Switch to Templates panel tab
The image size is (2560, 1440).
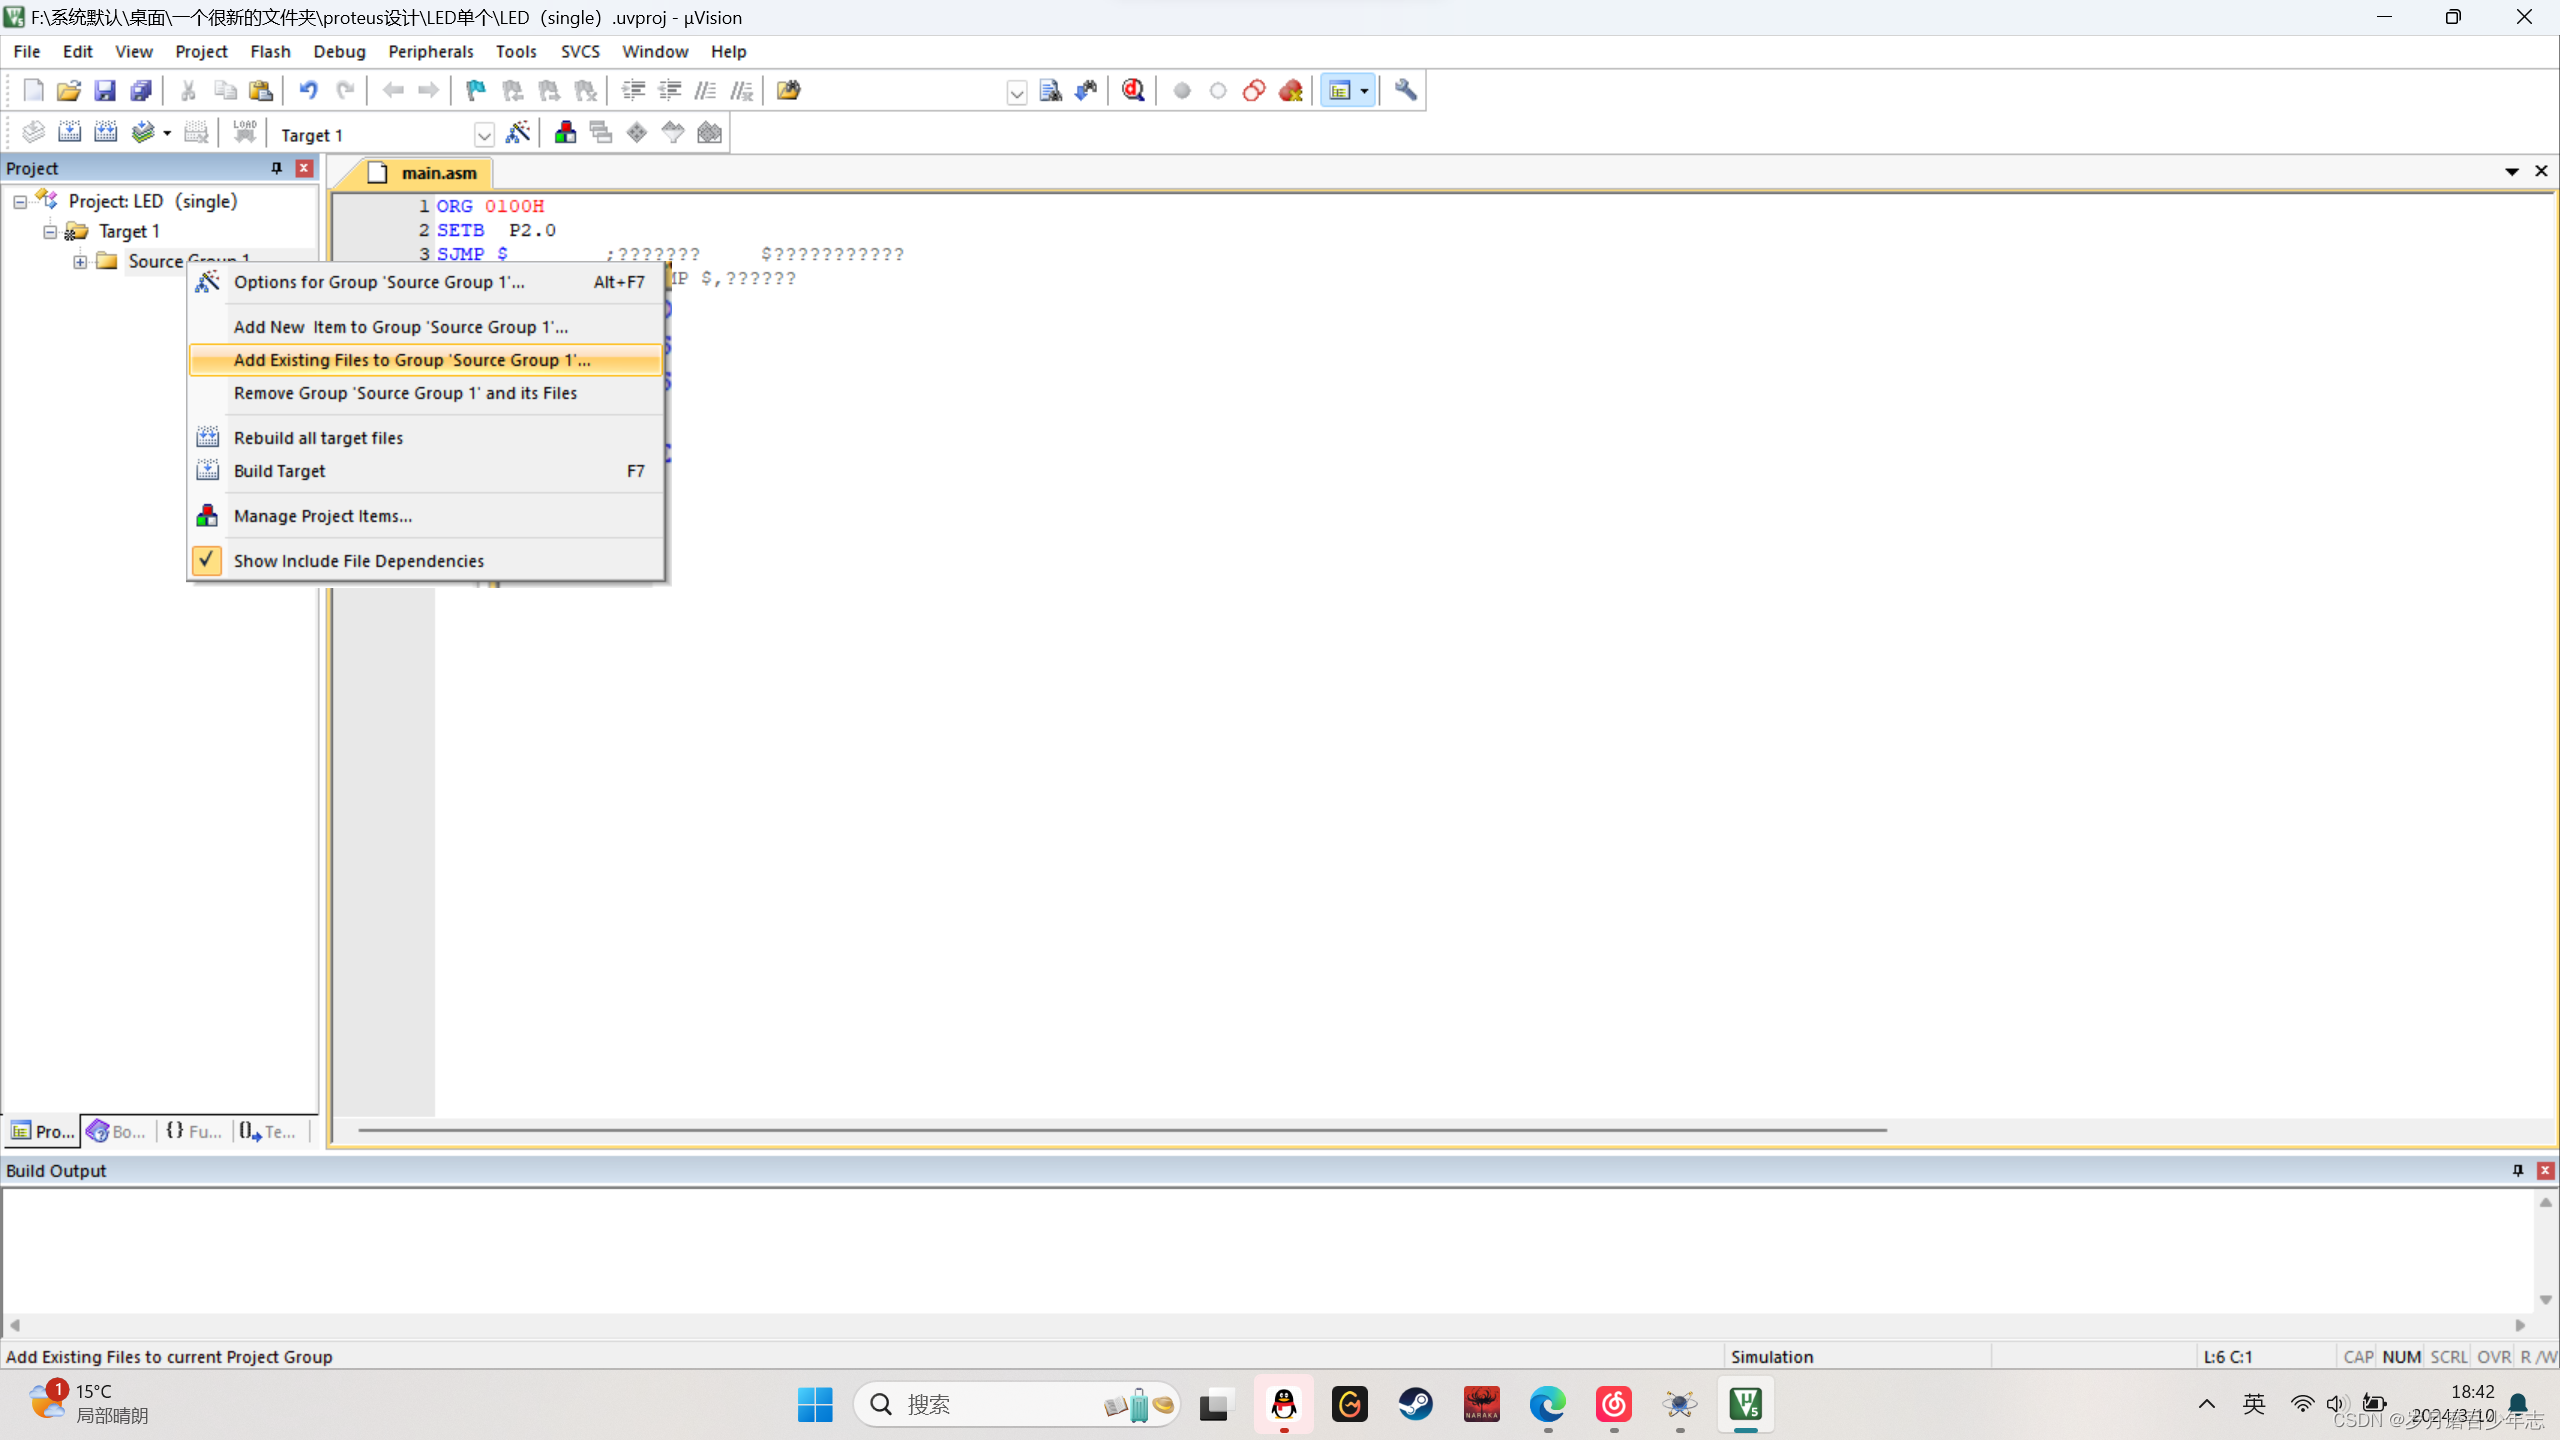[270, 1131]
